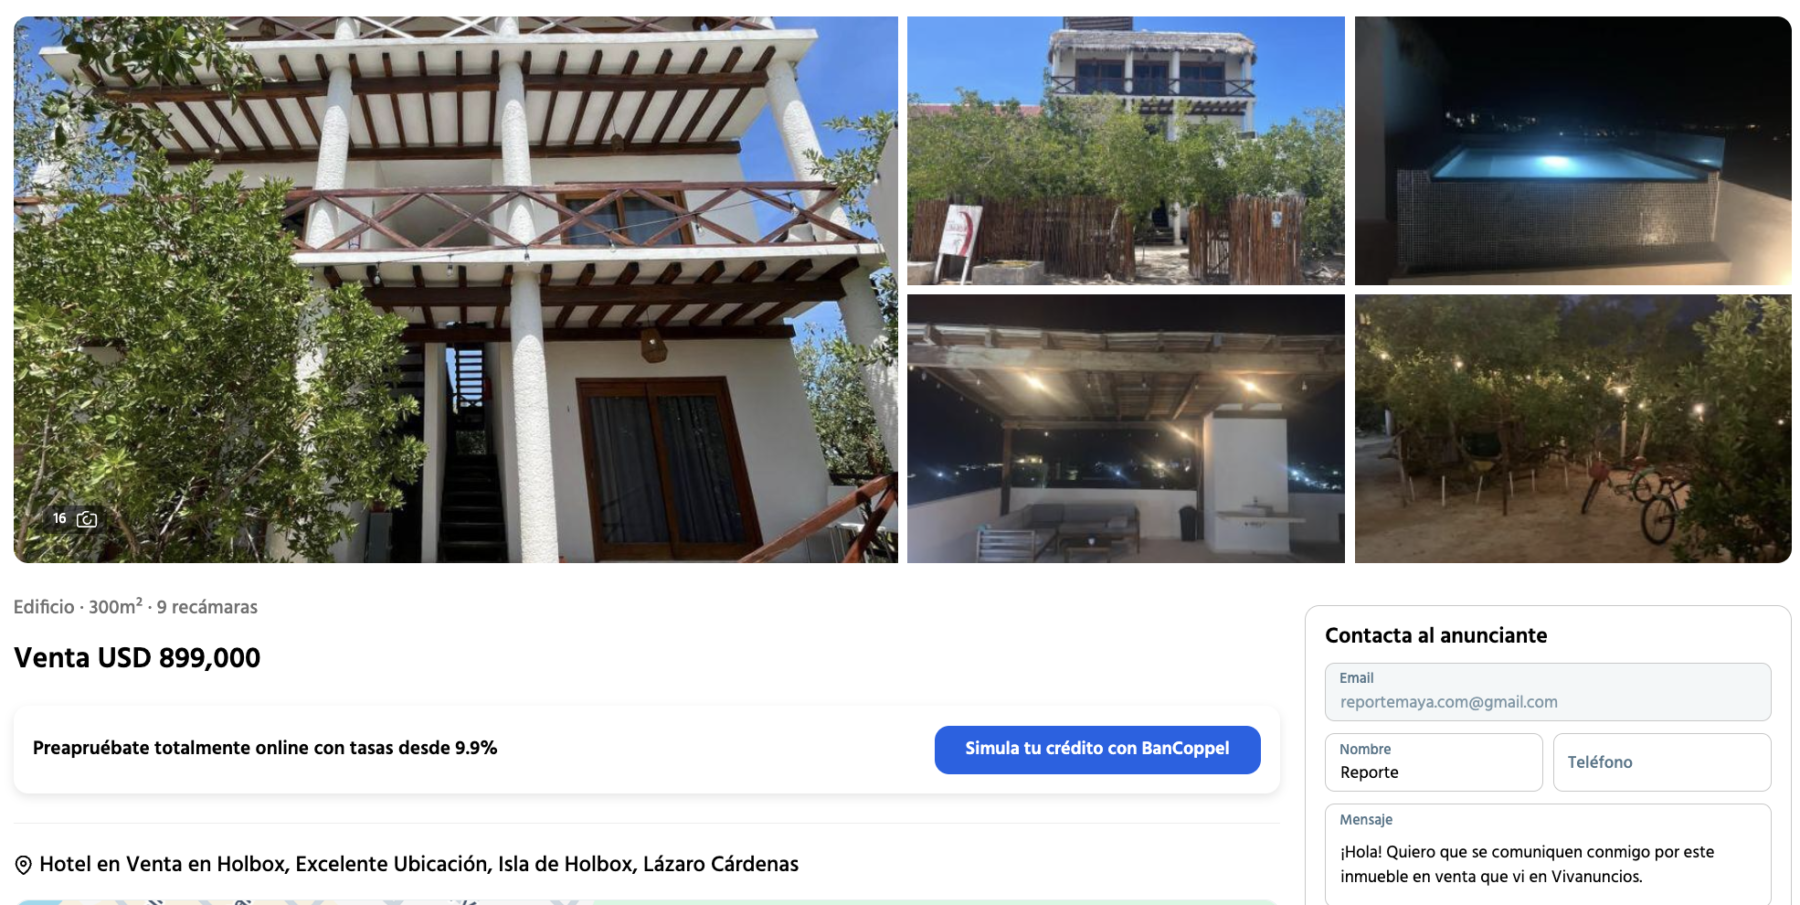
Task: Focus the Teléfono input field
Action: pyautogui.click(x=1661, y=762)
